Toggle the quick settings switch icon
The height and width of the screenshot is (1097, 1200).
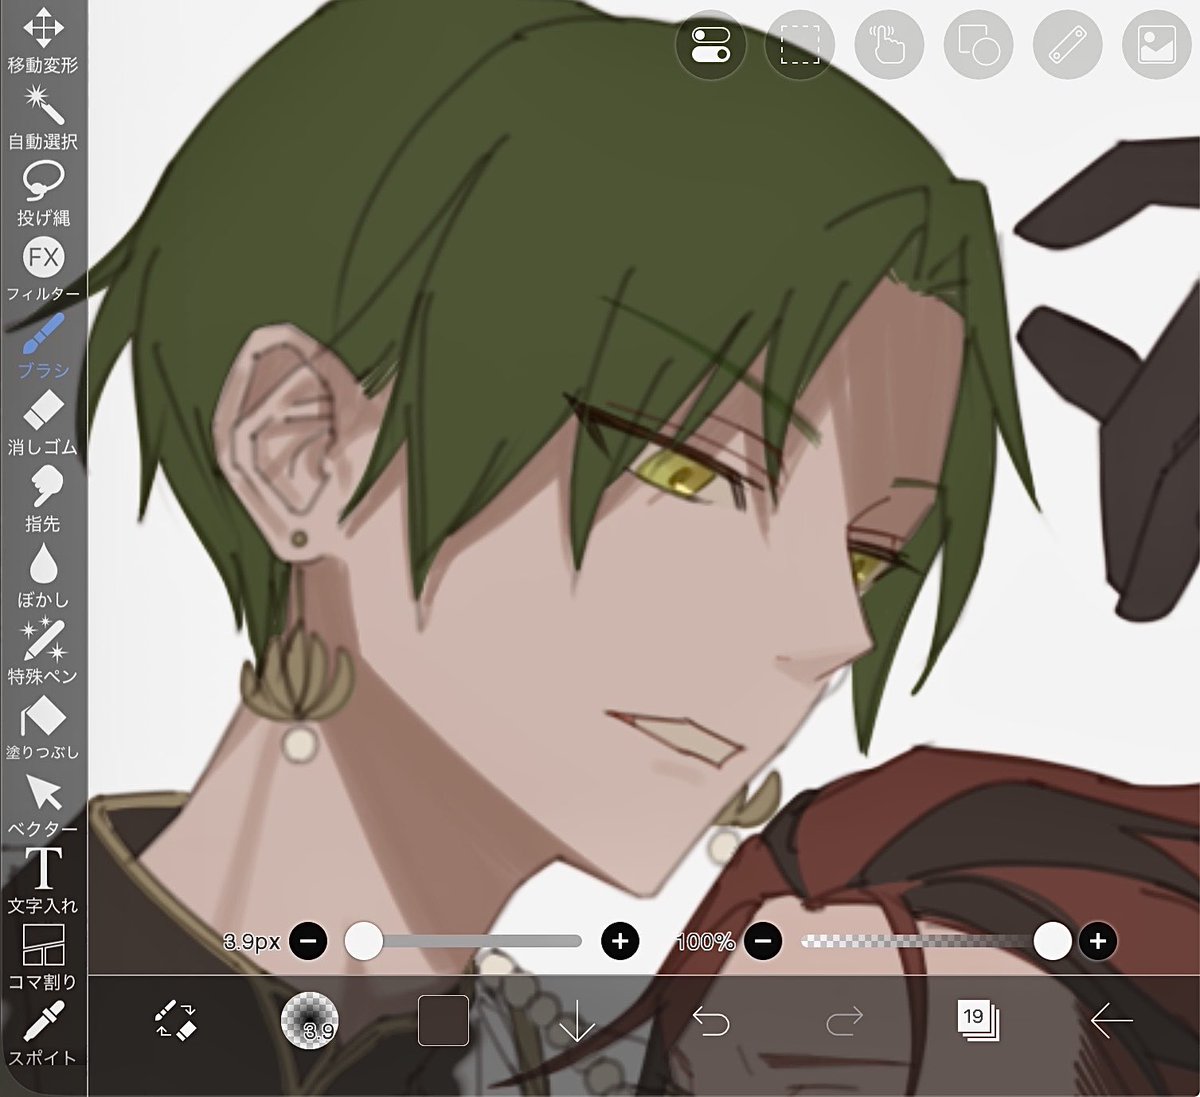(x=710, y=45)
